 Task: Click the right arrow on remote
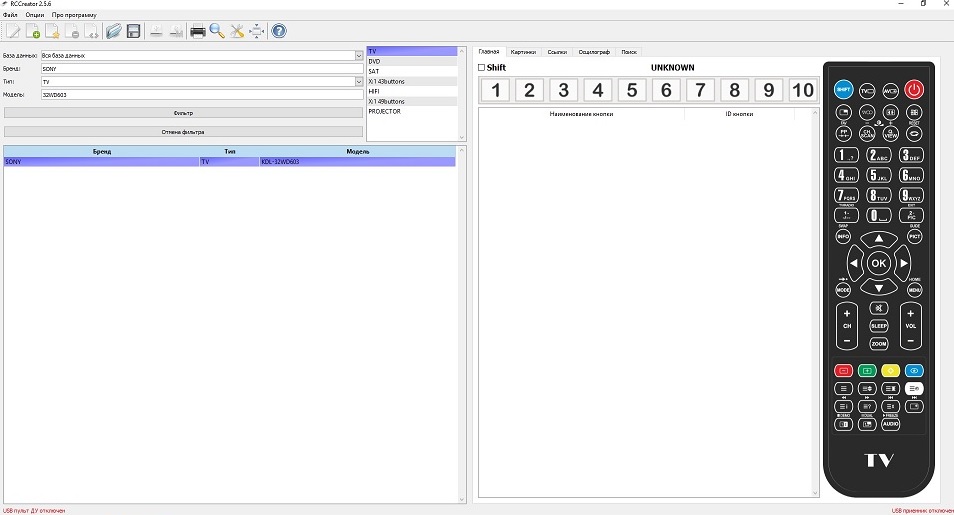point(904,263)
